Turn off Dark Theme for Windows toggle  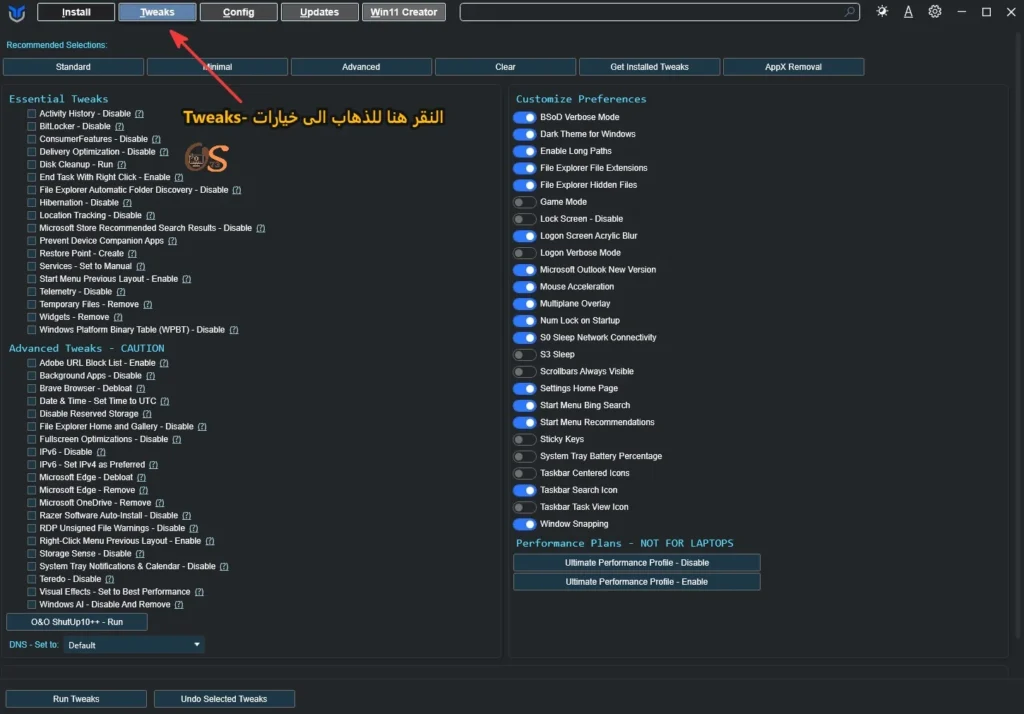524,135
